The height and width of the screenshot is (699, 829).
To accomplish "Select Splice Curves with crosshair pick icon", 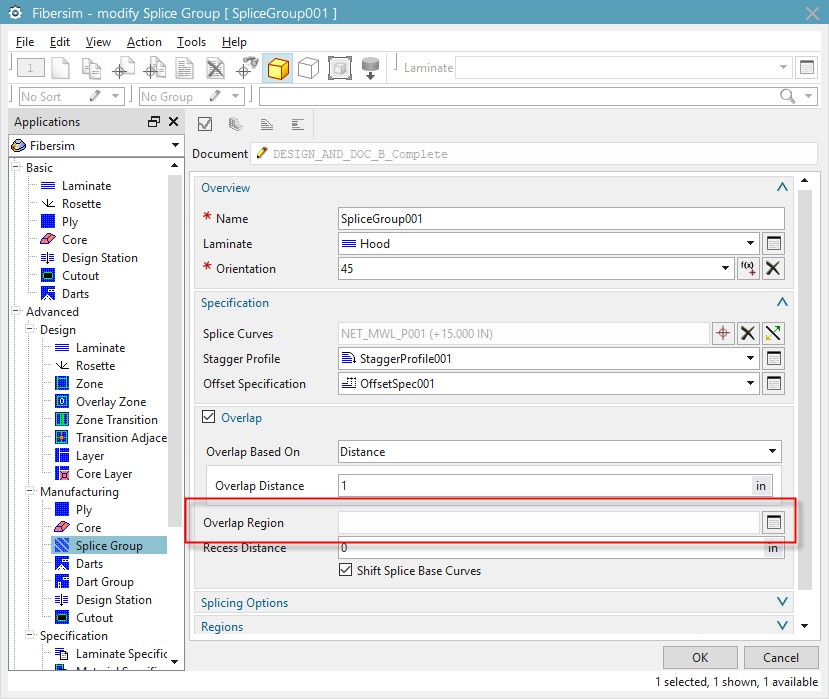I will pyautogui.click(x=723, y=334).
